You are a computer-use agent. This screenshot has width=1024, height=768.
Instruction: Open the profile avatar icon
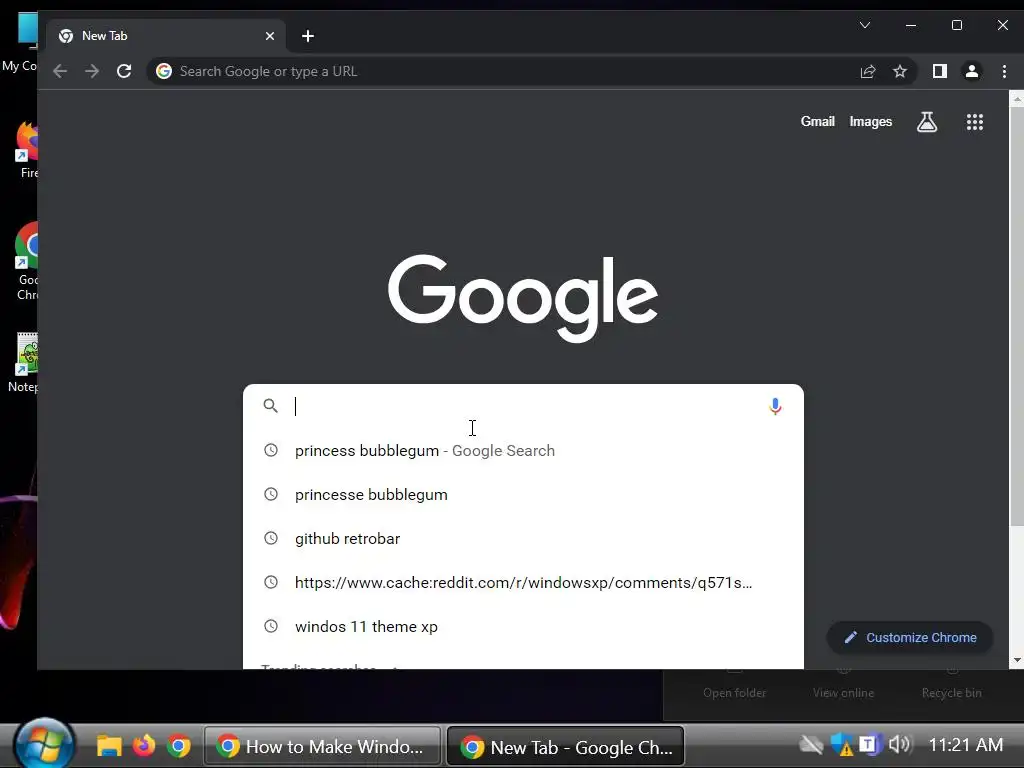(x=972, y=71)
